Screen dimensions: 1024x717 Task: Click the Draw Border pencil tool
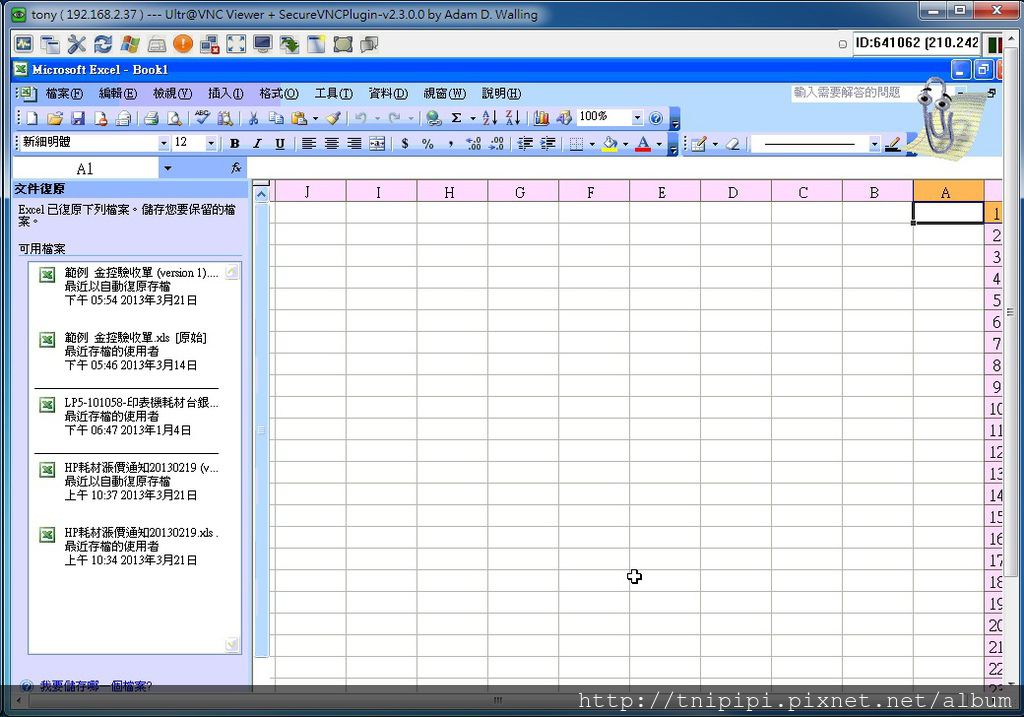click(698, 144)
